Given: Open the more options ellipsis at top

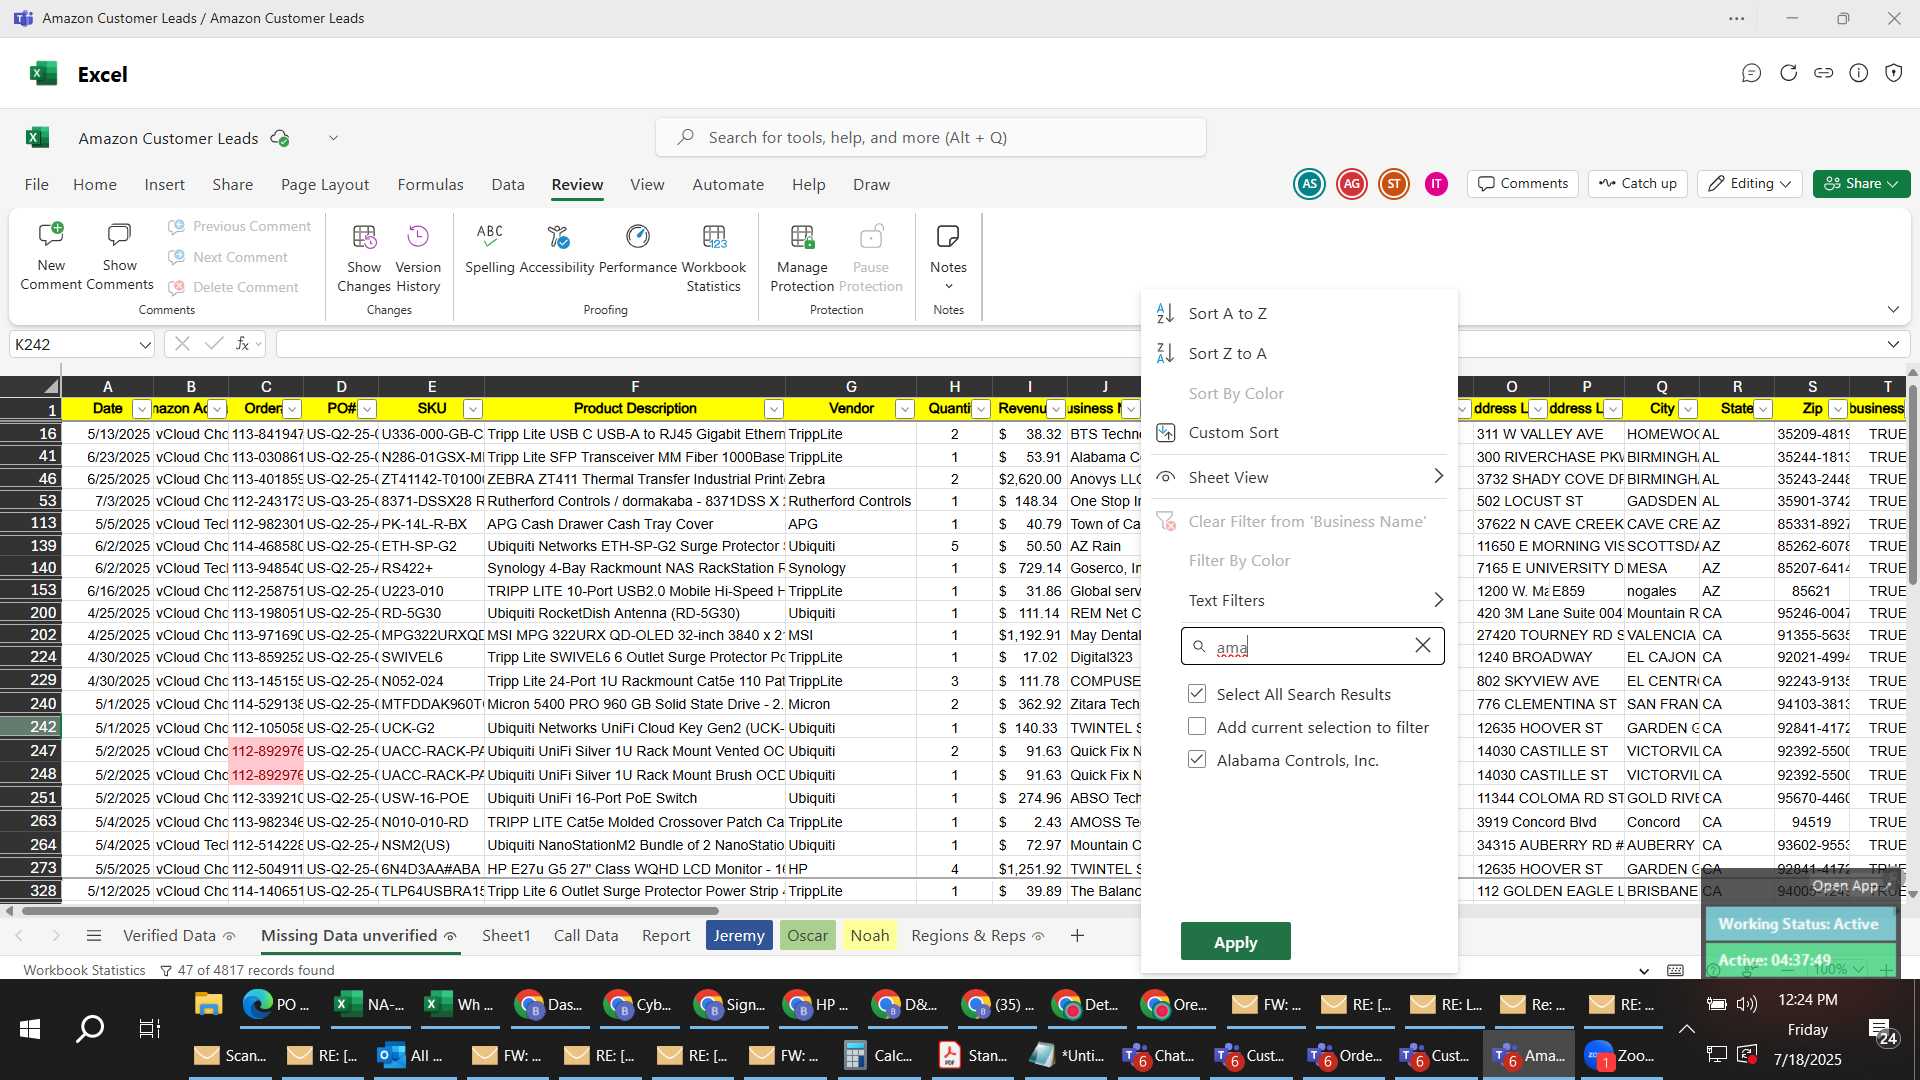Looking at the screenshot, I should (1737, 19).
